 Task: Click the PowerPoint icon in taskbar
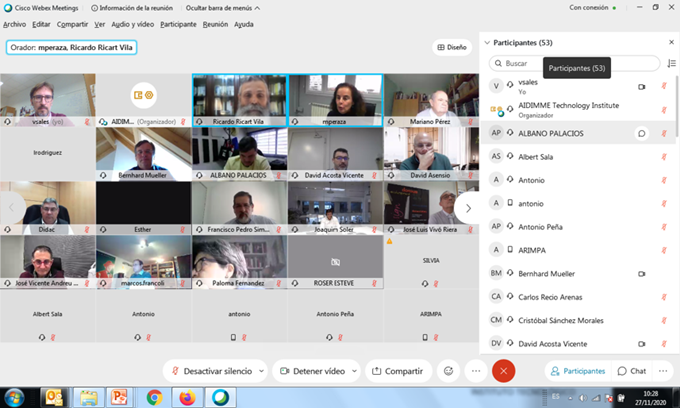tap(121, 397)
